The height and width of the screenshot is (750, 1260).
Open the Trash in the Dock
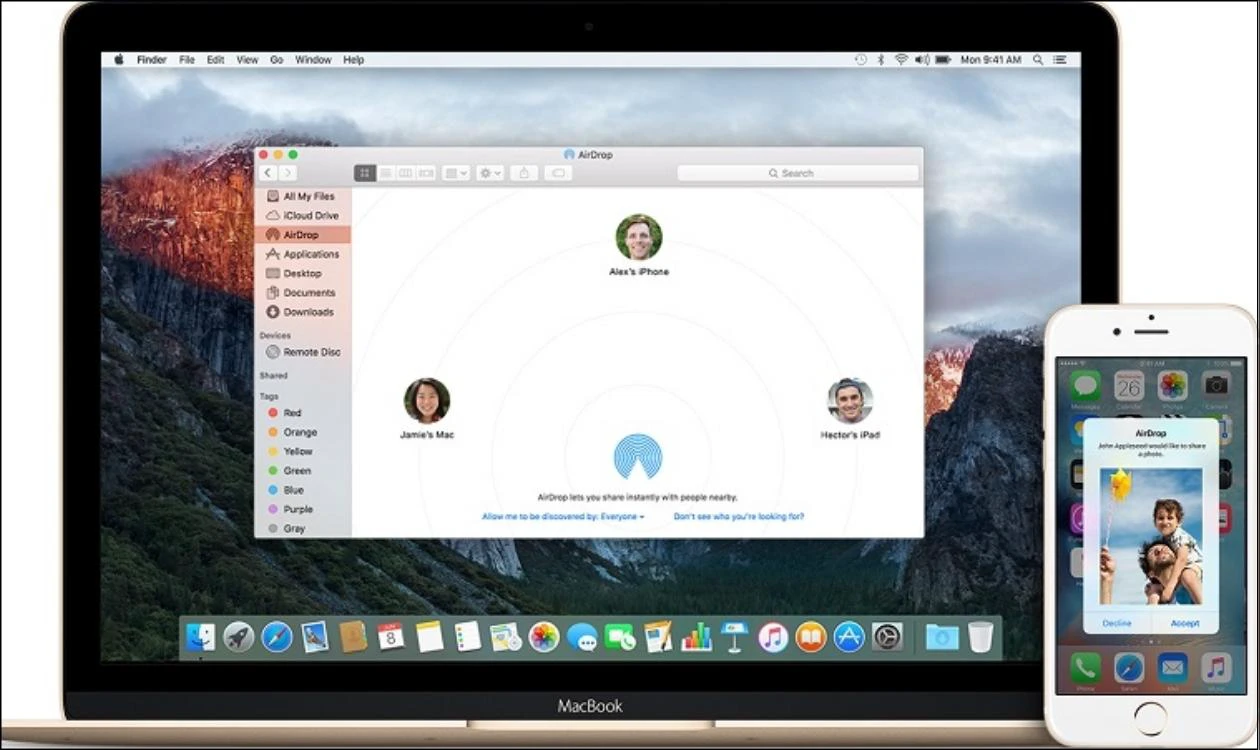pos(981,636)
